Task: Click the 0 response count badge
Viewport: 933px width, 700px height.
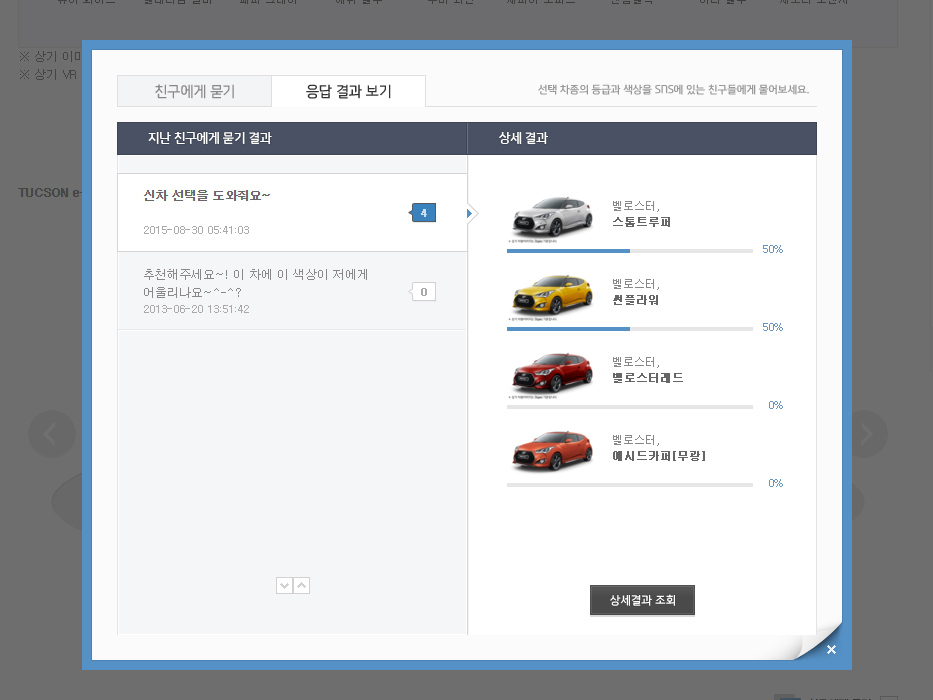Action: click(424, 292)
